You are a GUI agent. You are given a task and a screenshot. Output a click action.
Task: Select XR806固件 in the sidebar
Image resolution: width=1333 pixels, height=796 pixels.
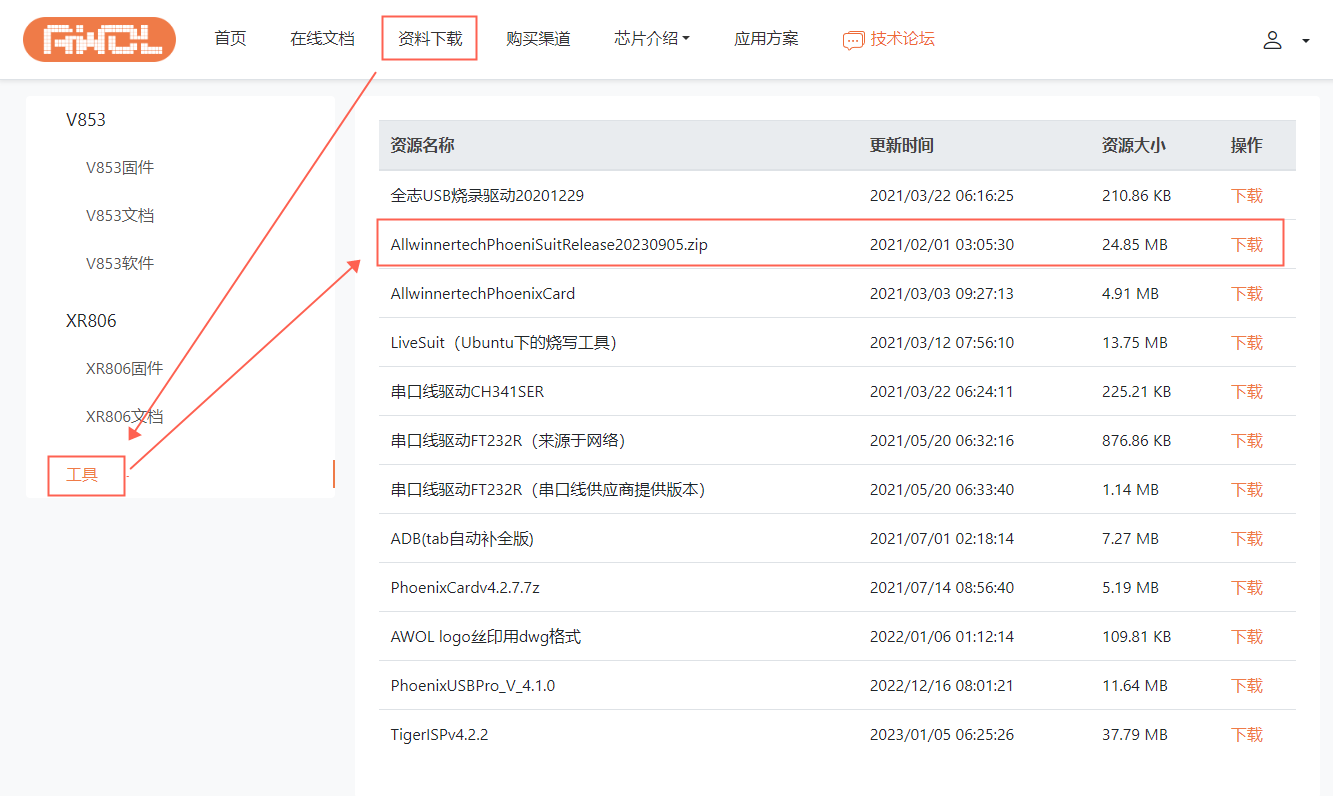pos(124,369)
